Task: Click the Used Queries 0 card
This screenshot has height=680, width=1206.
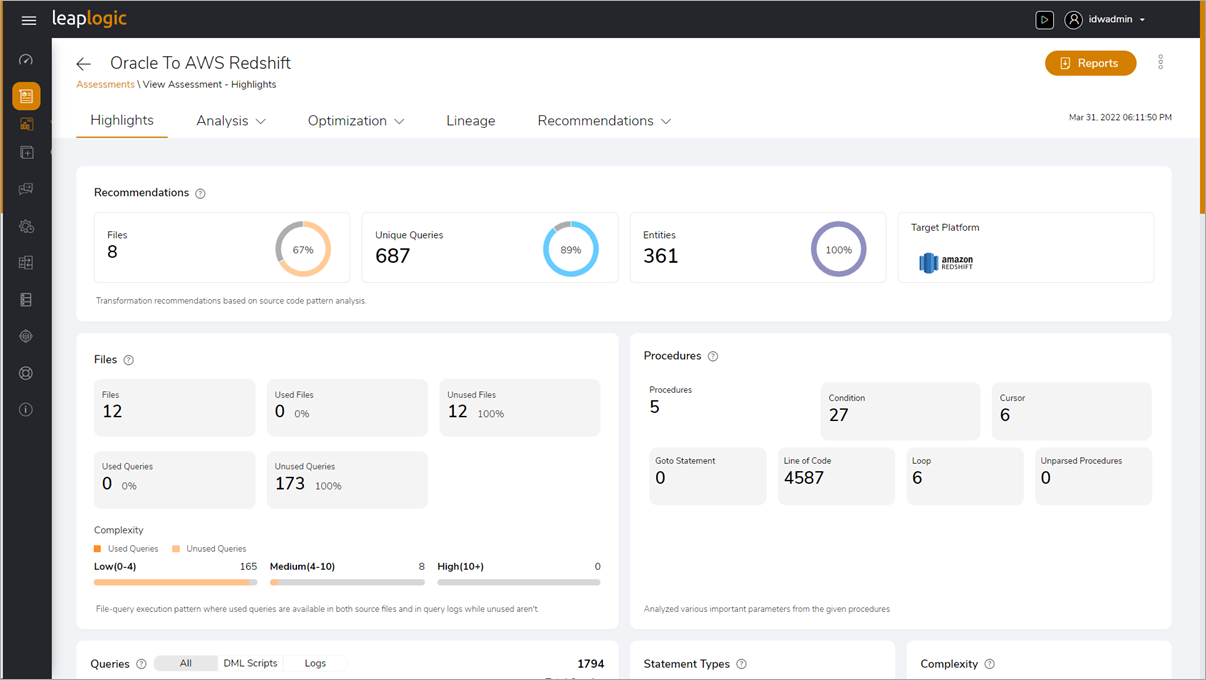Action: point(175,480)
